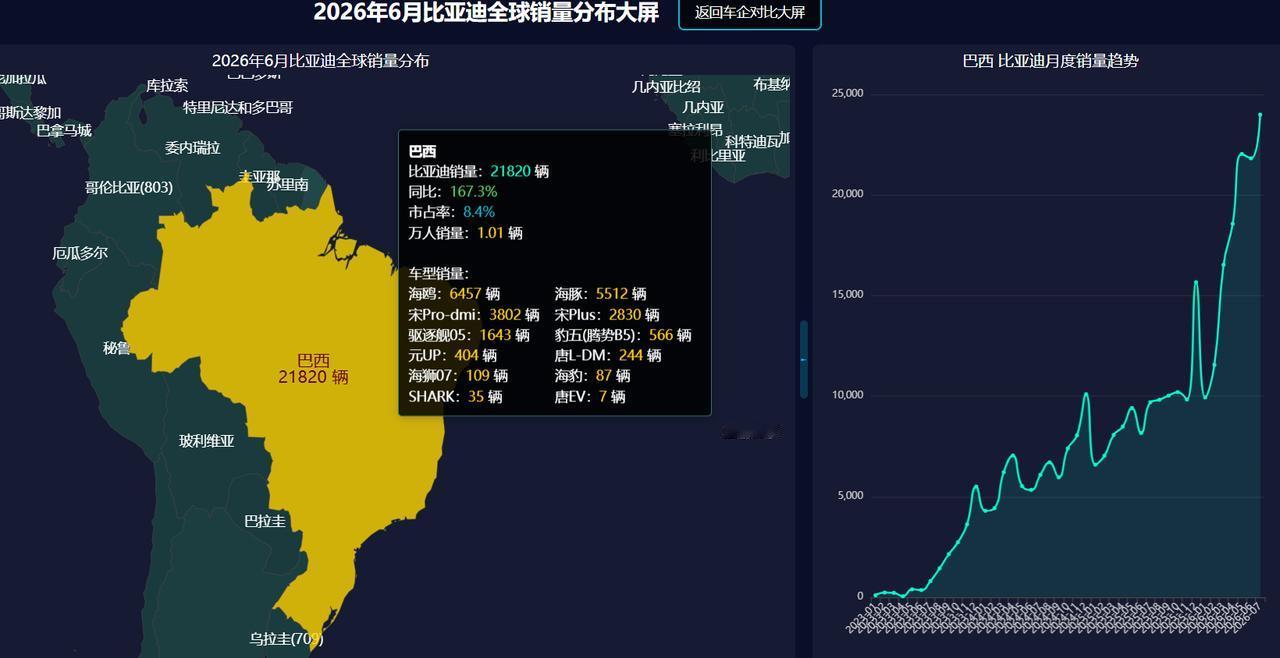1280x658 pixels.
Task: Click the 元UP 404 辆 entry
Action: 453,355
